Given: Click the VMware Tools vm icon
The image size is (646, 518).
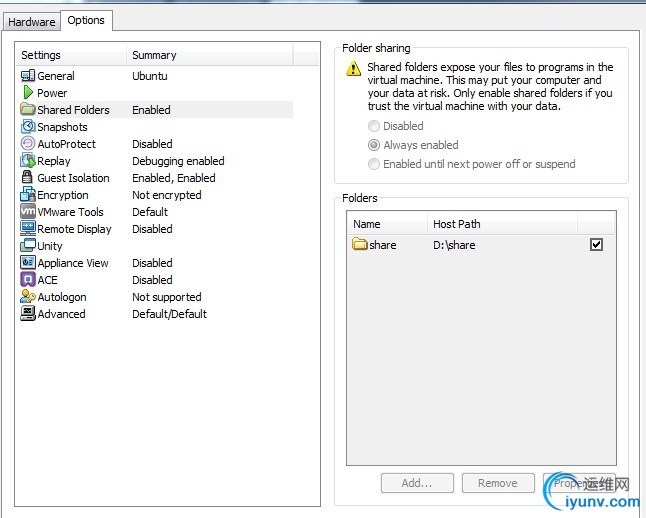Looking at the screenshot, I should point(28,211).
